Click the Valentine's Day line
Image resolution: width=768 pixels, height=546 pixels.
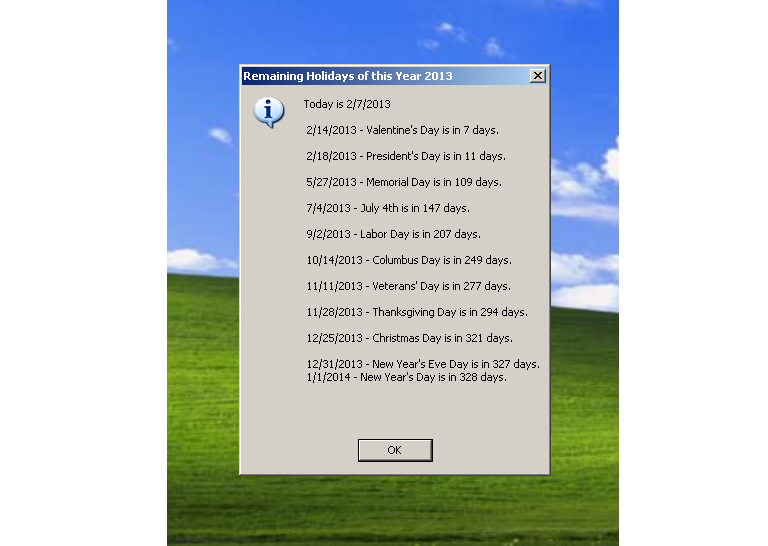[403, 130]
